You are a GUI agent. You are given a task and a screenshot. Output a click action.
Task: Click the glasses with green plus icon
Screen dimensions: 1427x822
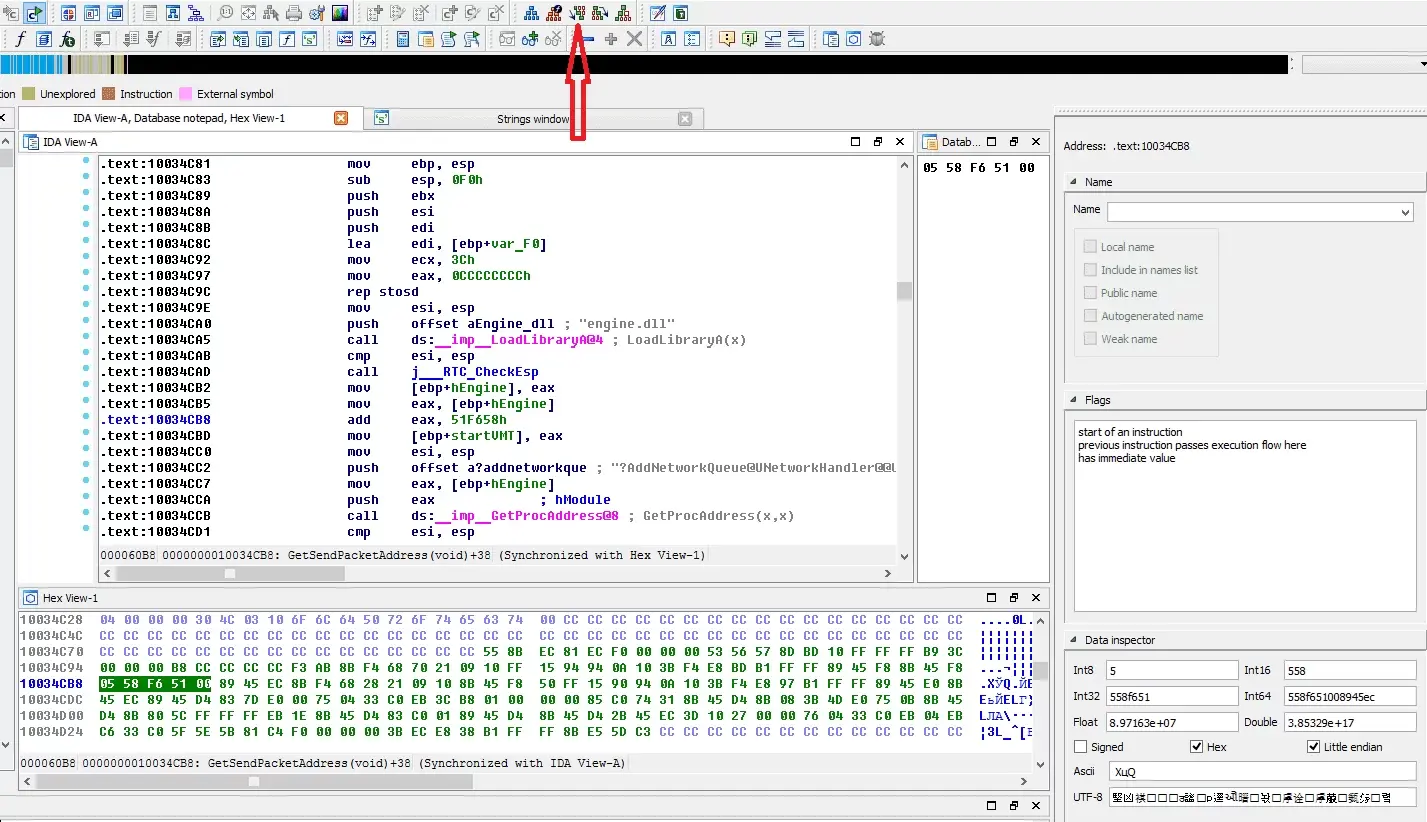530,39
